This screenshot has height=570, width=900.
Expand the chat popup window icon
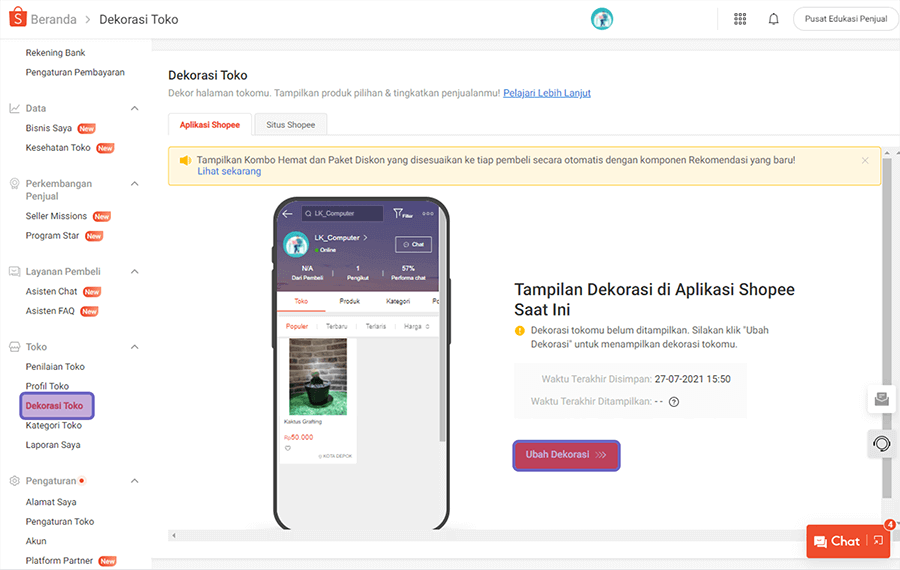(878, 540)
